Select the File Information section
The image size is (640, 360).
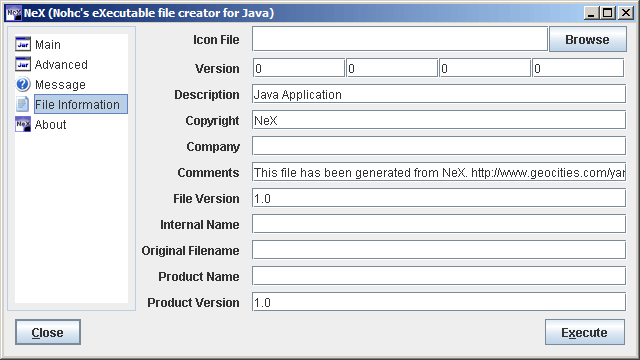(x=81, y=104)
